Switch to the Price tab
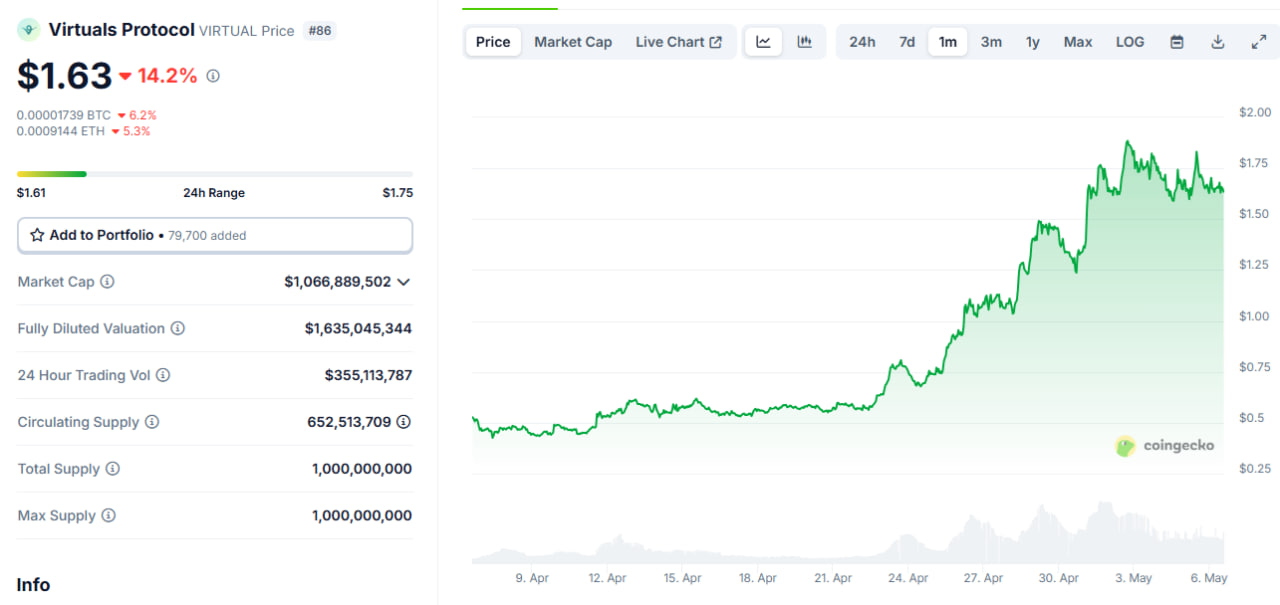Image resolution: width=1280 pixels, height=605 pixels. pyautogui.click(x=493, y=42)
